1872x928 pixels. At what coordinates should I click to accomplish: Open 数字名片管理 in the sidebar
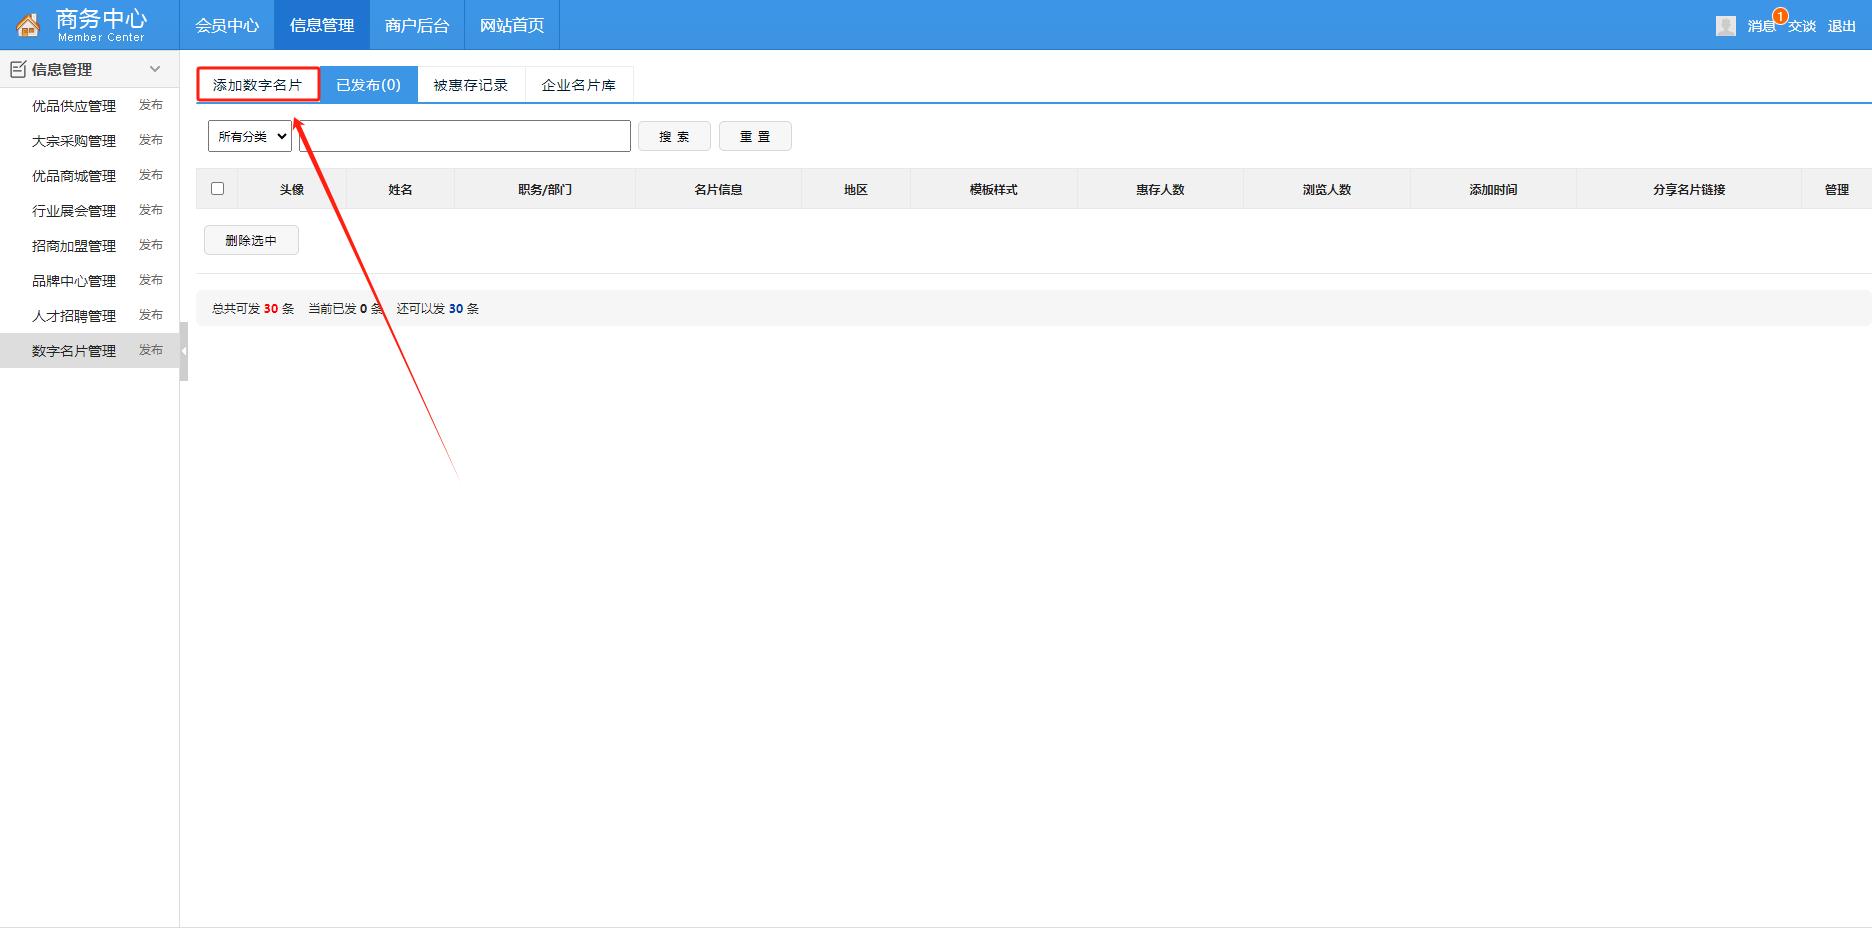(x=74, y=351)
